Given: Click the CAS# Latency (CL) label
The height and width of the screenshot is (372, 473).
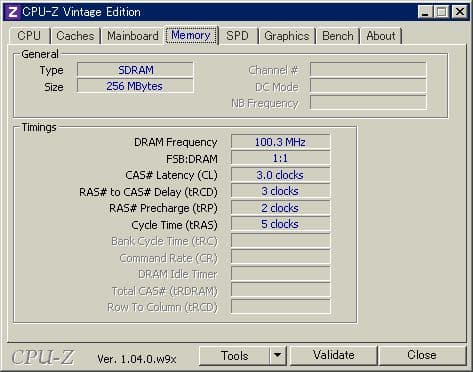Looking at the screenshot, I should point(171,175).
